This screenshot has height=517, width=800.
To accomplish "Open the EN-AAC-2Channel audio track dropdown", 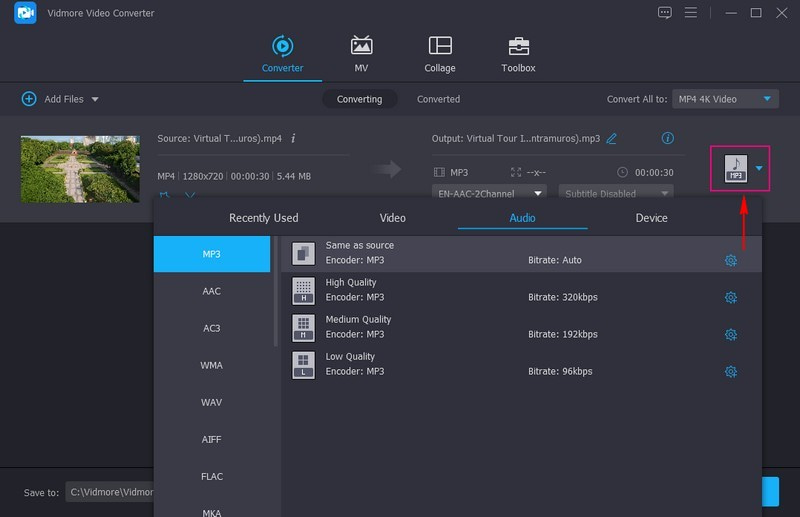I will (x=490, y=193).
